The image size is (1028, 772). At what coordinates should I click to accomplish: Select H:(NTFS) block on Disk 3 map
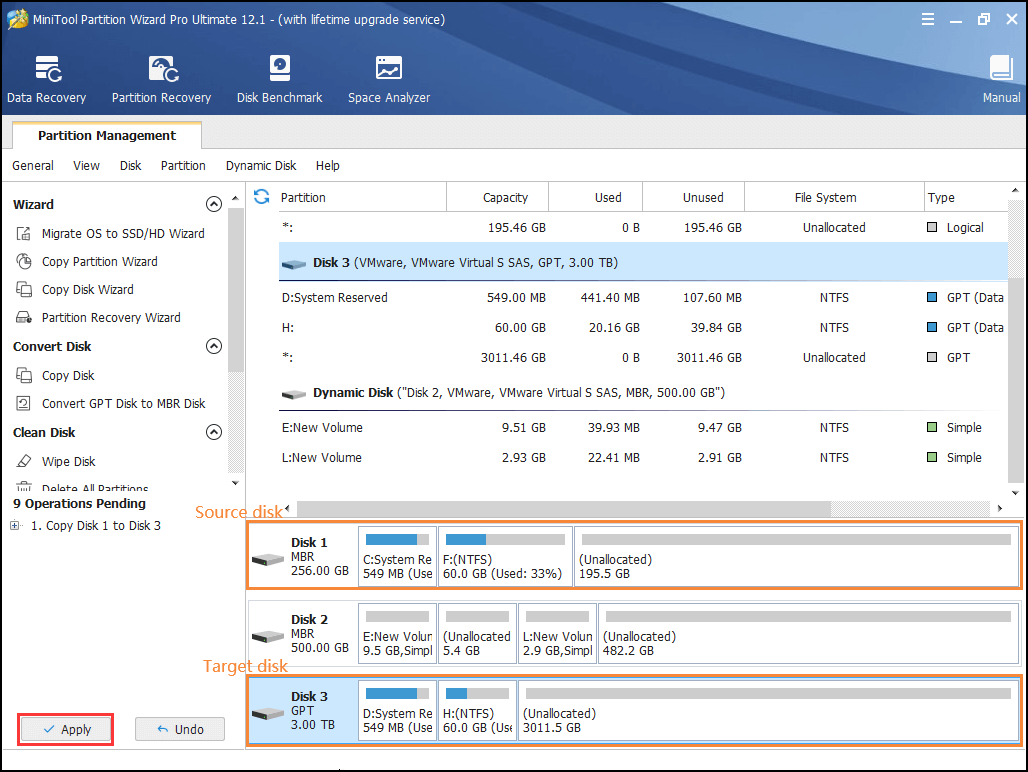pos(477,710)
